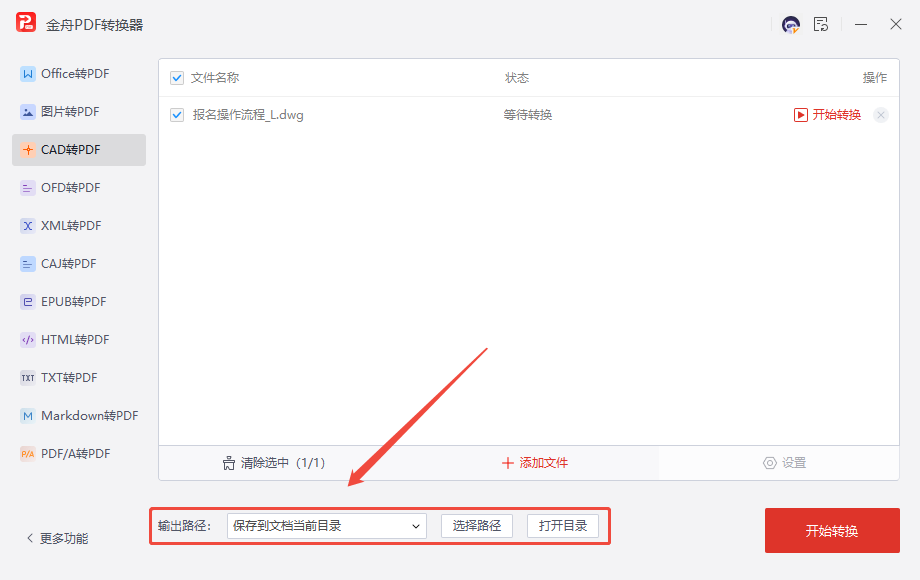The image size is (920, 580).
Task: Click the 操作 column header
Action: click(874, 78)
